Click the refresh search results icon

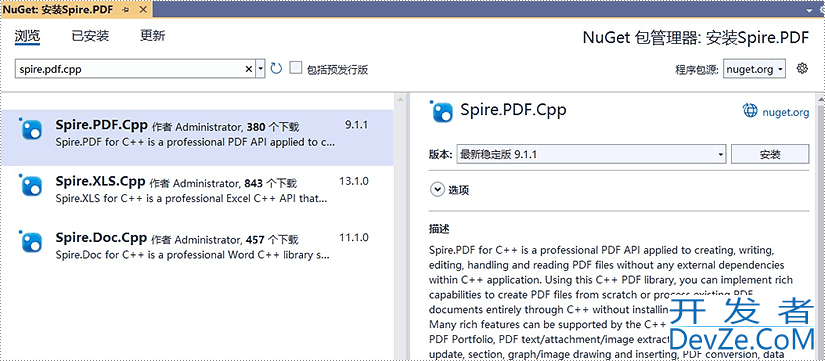[276, 68]
